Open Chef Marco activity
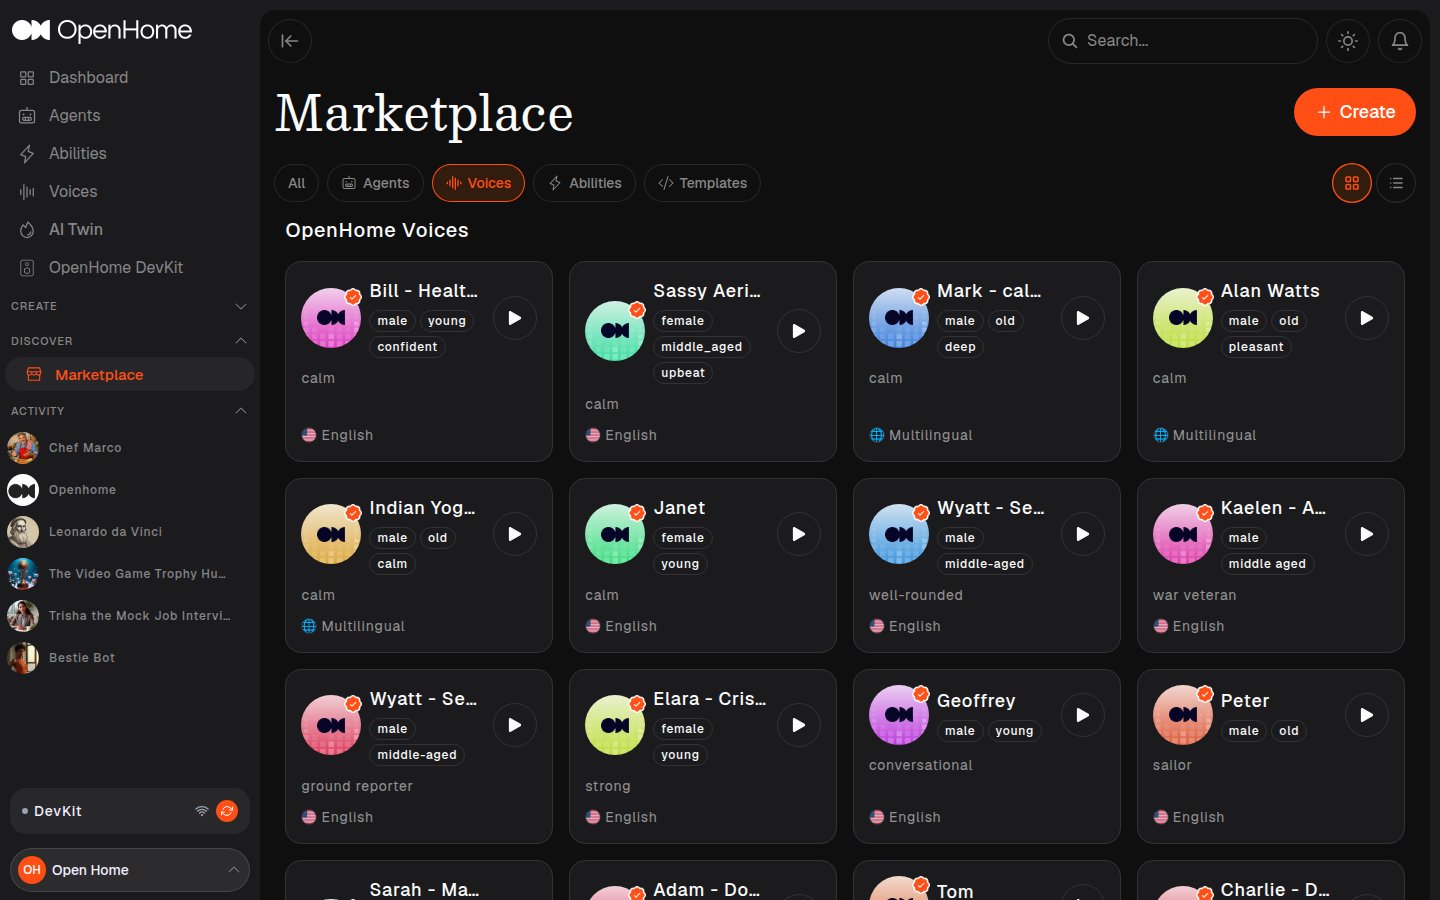This screenshot has height=900, width=1440. click(x=130, y=448)
